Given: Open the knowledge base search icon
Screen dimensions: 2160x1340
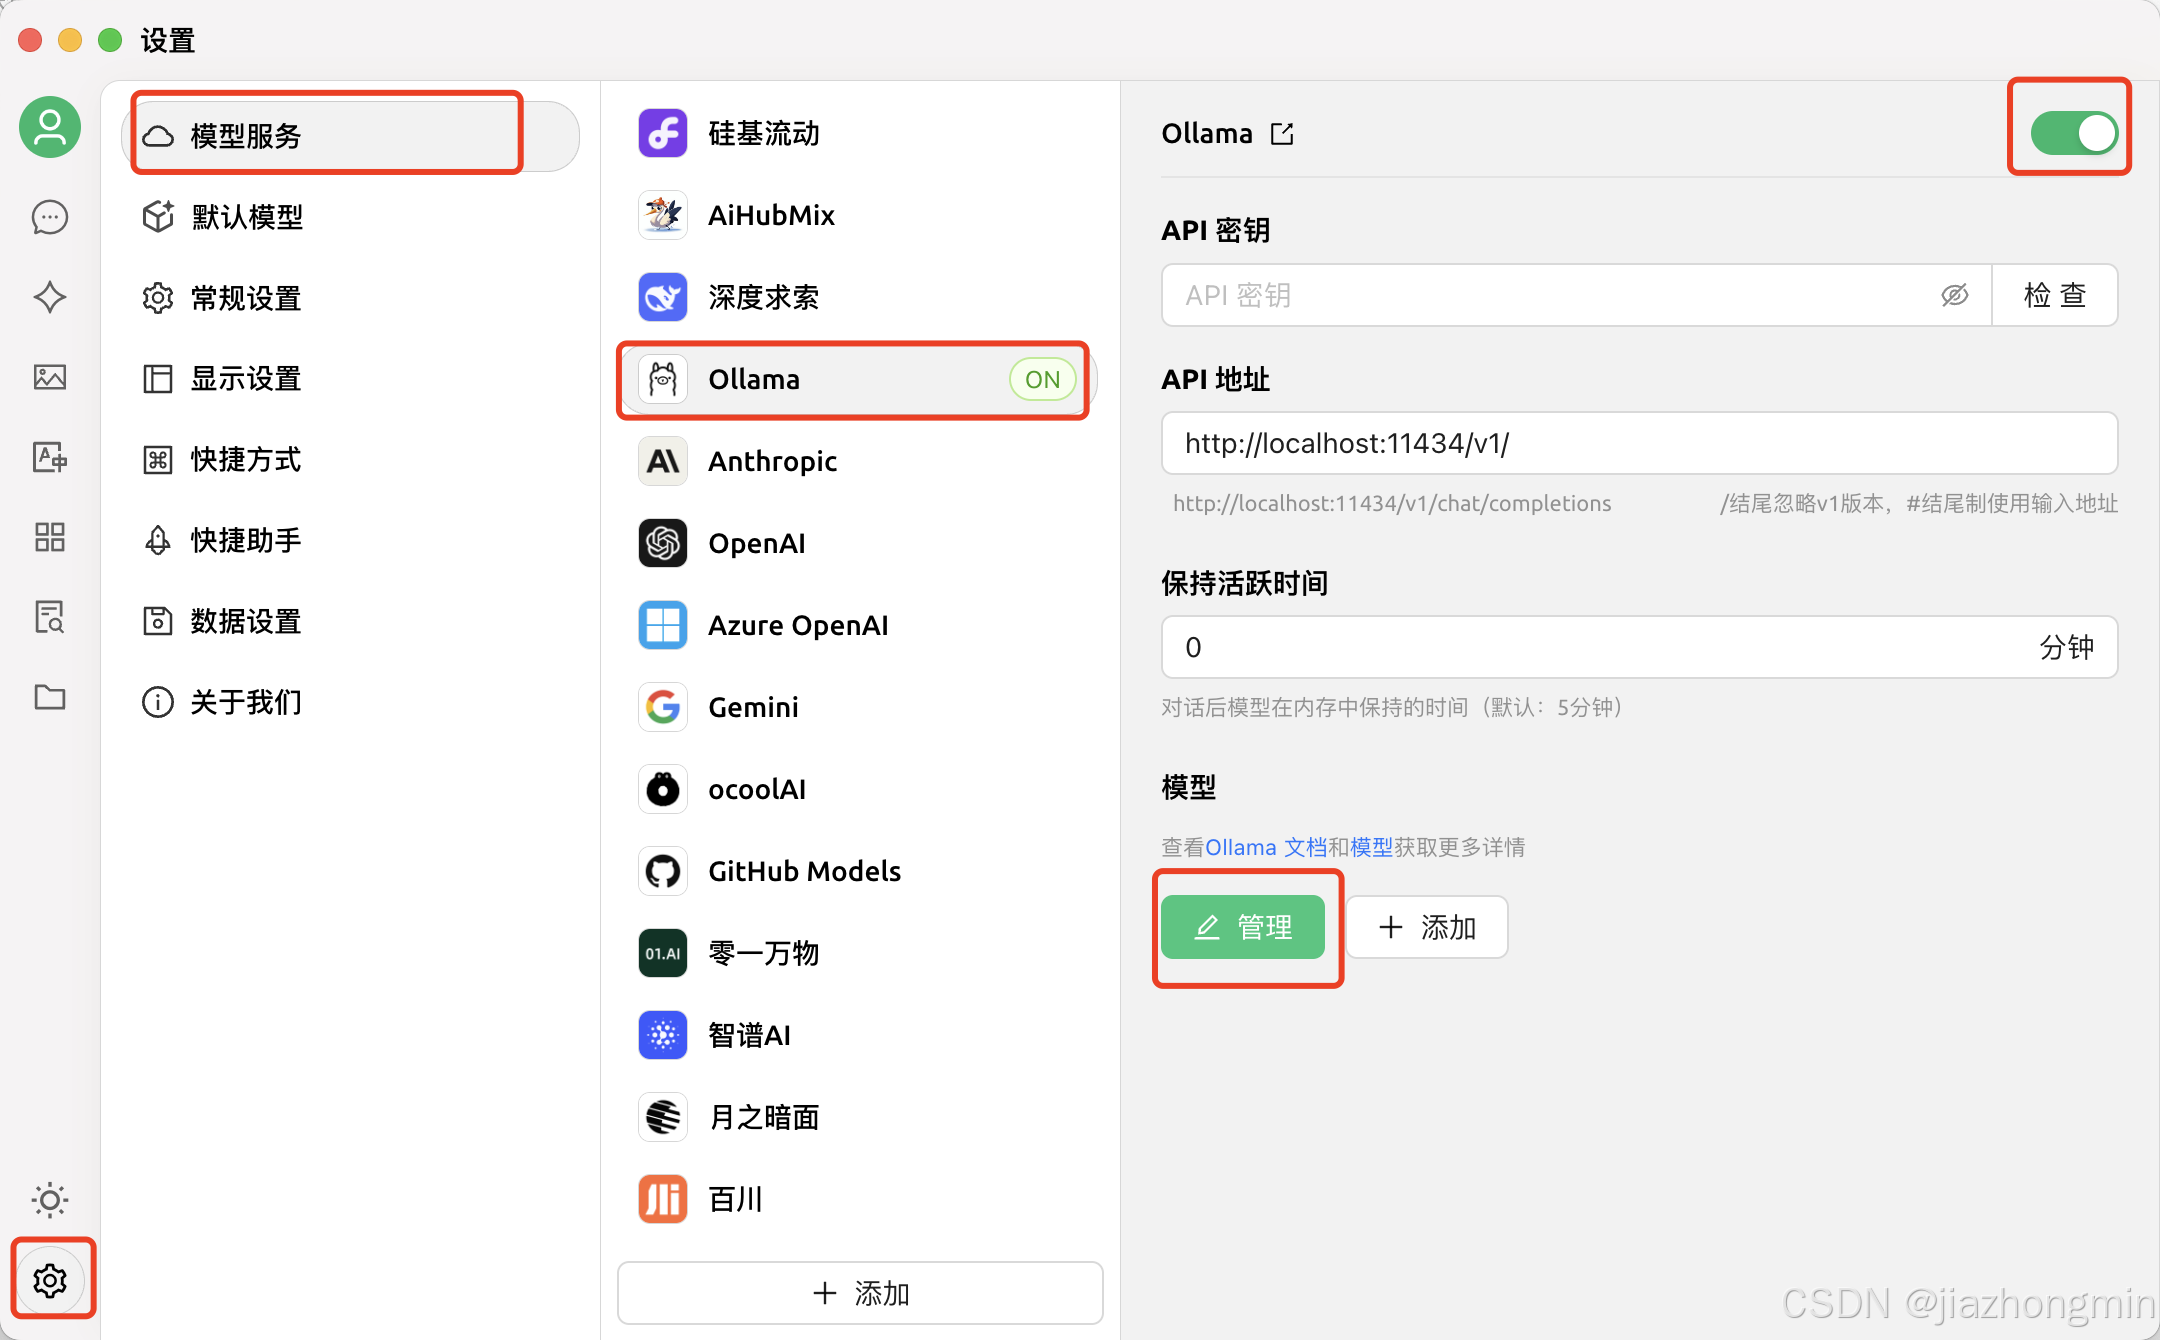Looking at the screenshot, I should pyautogui.click(x=49, y=617).
